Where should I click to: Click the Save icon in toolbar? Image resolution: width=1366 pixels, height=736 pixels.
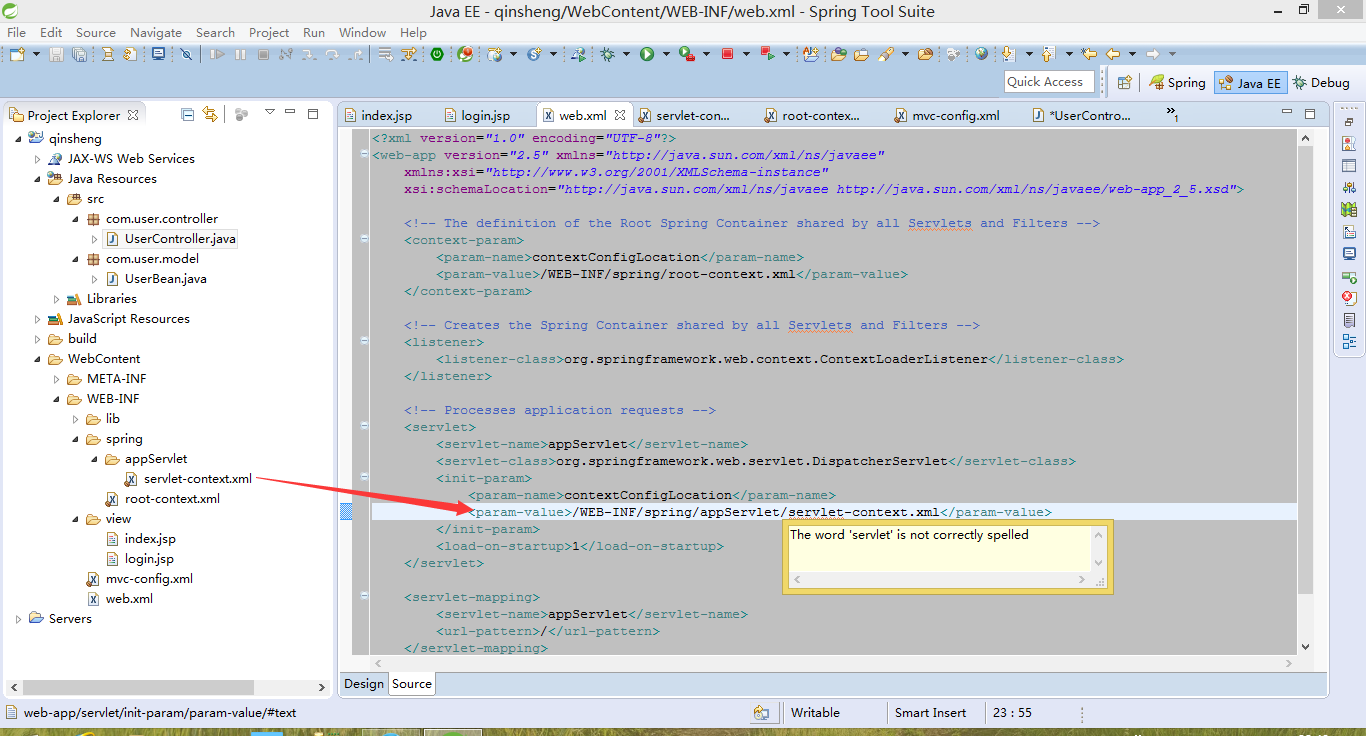tap(56, 54)
